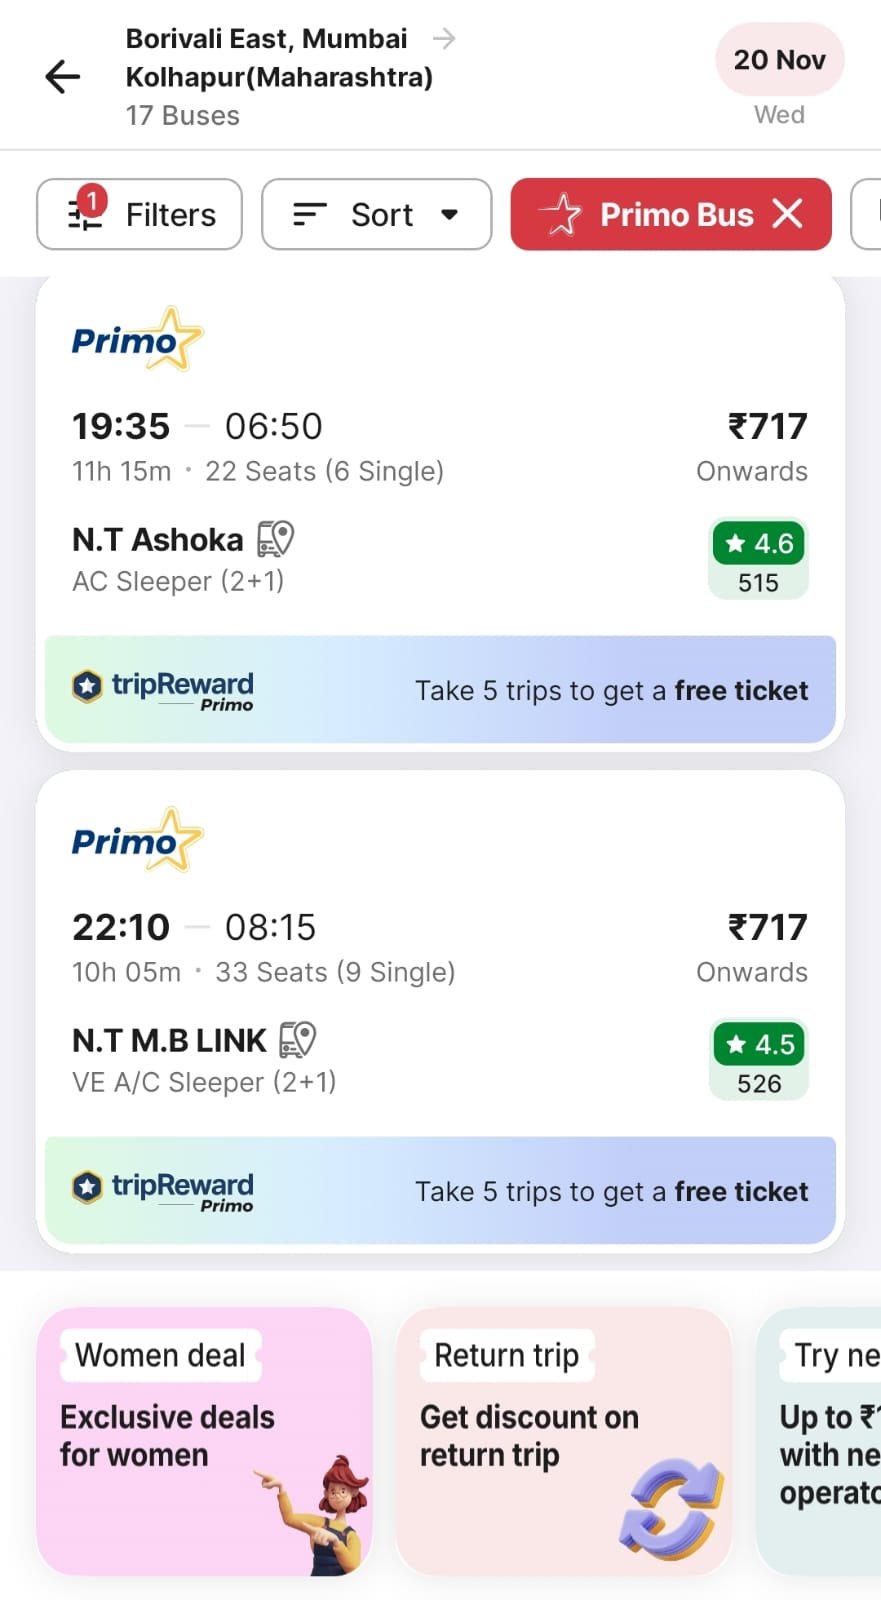Remove the Primo Bus filter
This screenshot has width=881, height=1600.
click(x=788, y=213)
